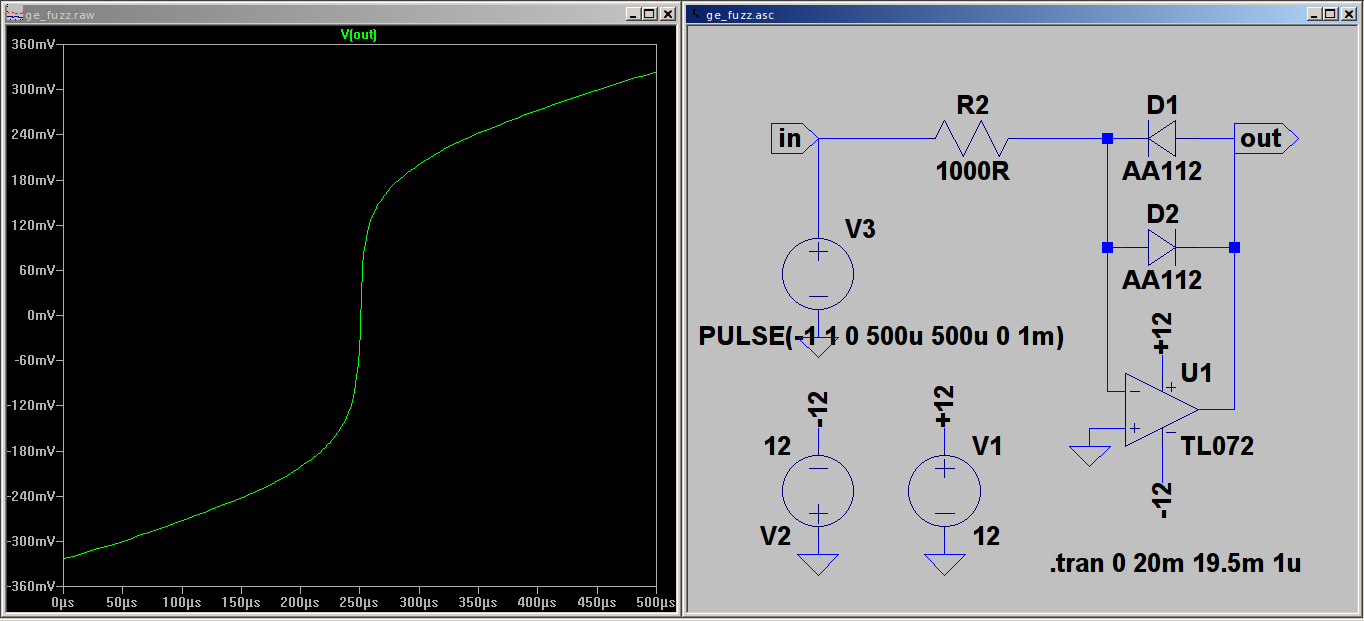Image resolution: width=1364 pixels, height=621 pixels.
Task: Click the ground symbol at op-amp input
Action: [1089, 455]
